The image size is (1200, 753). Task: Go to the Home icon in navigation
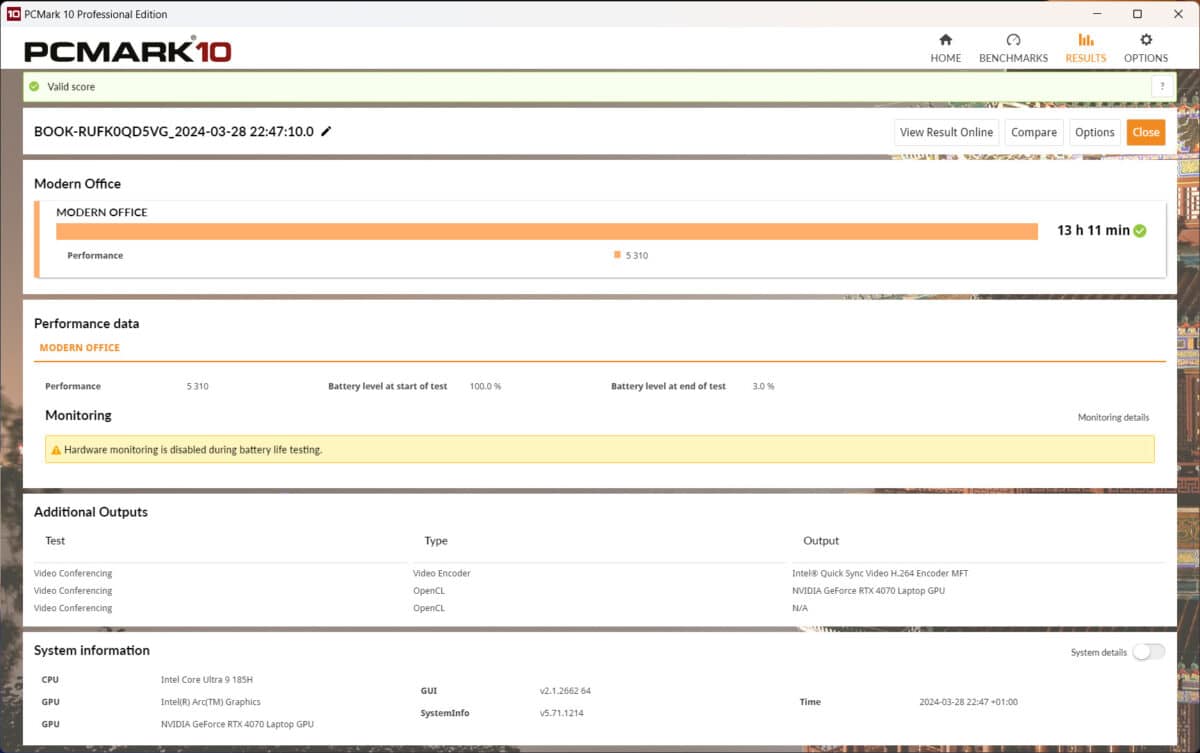[x=945, y=40]
